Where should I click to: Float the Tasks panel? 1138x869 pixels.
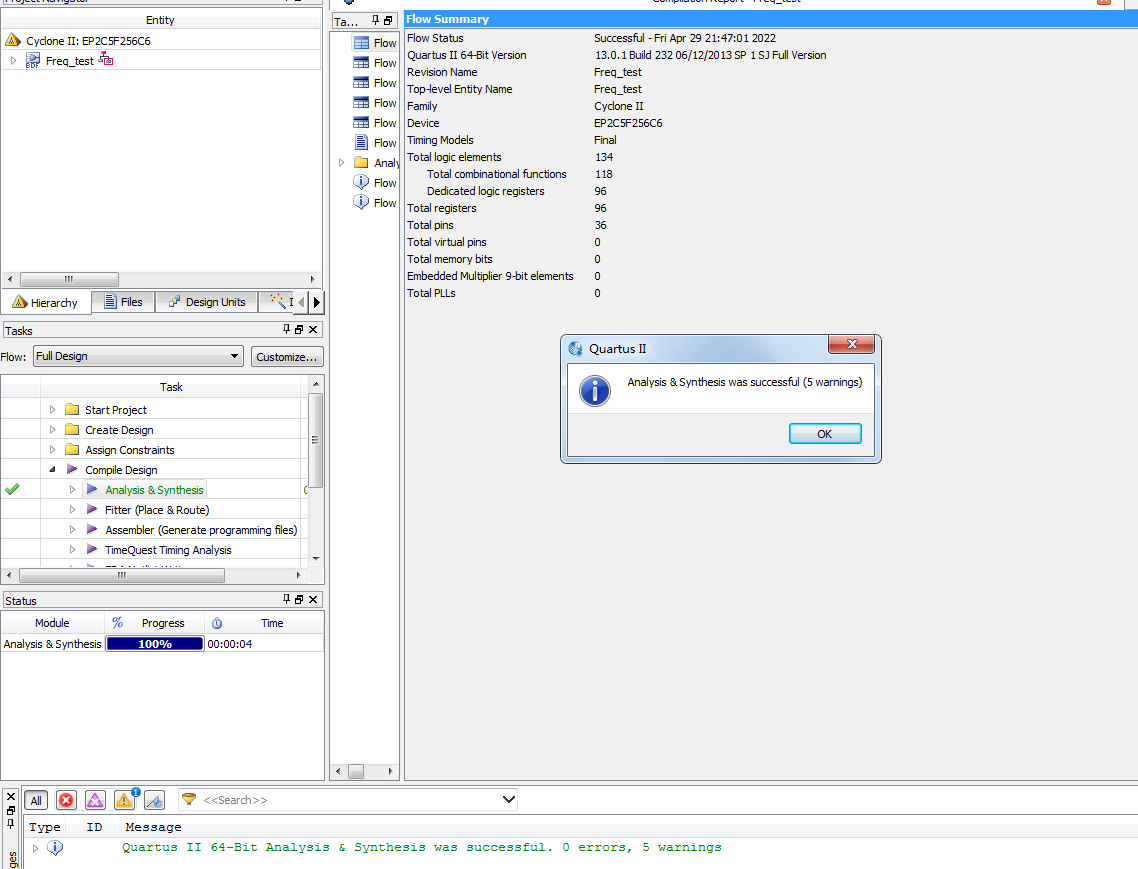(299, 329)
